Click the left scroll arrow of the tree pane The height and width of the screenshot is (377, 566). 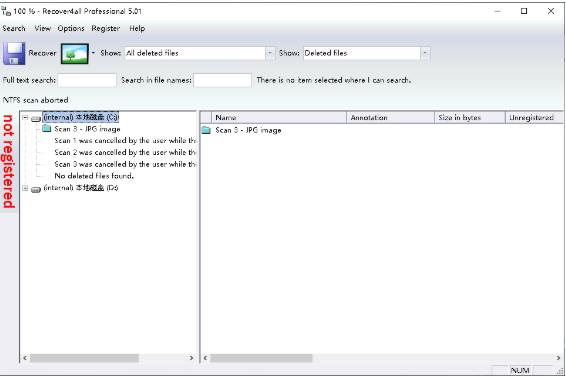click(x=25, y=358)
